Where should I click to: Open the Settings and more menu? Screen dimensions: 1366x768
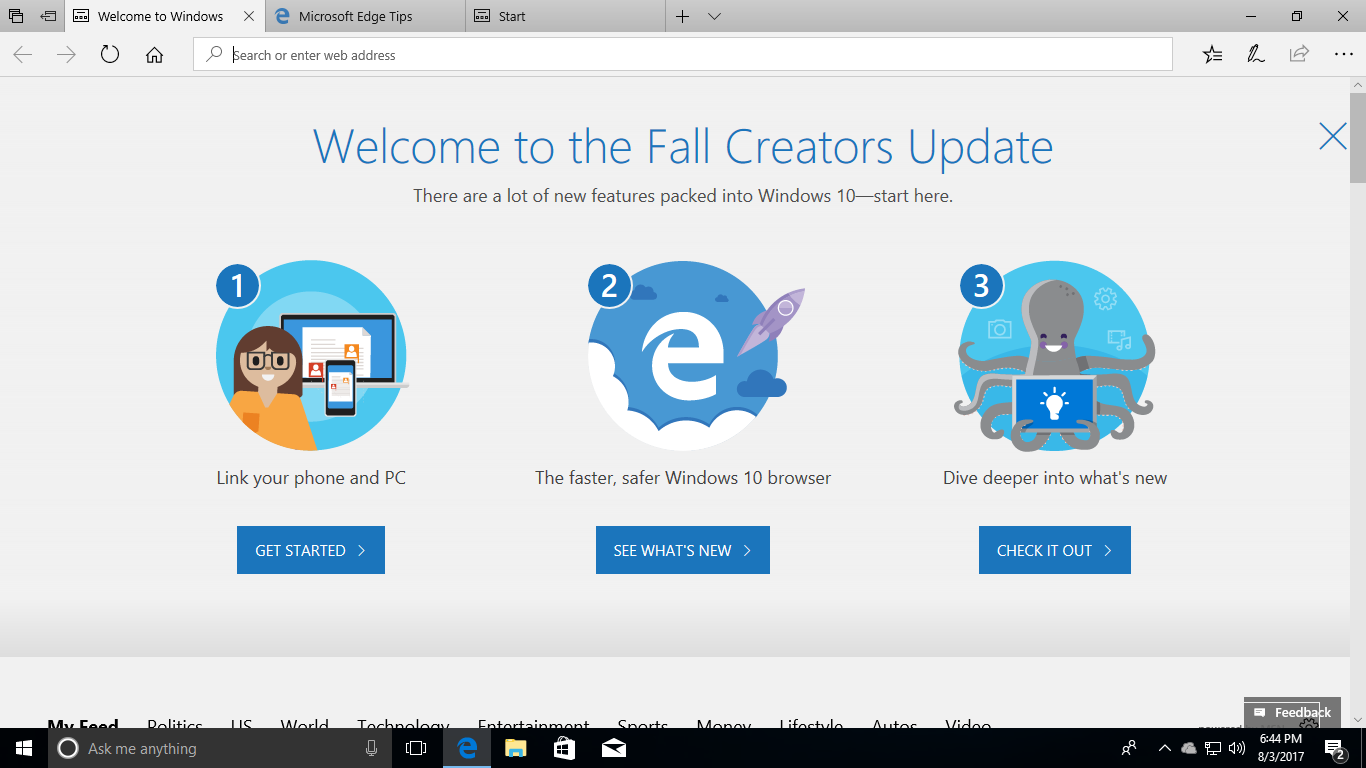[1343, 55]
